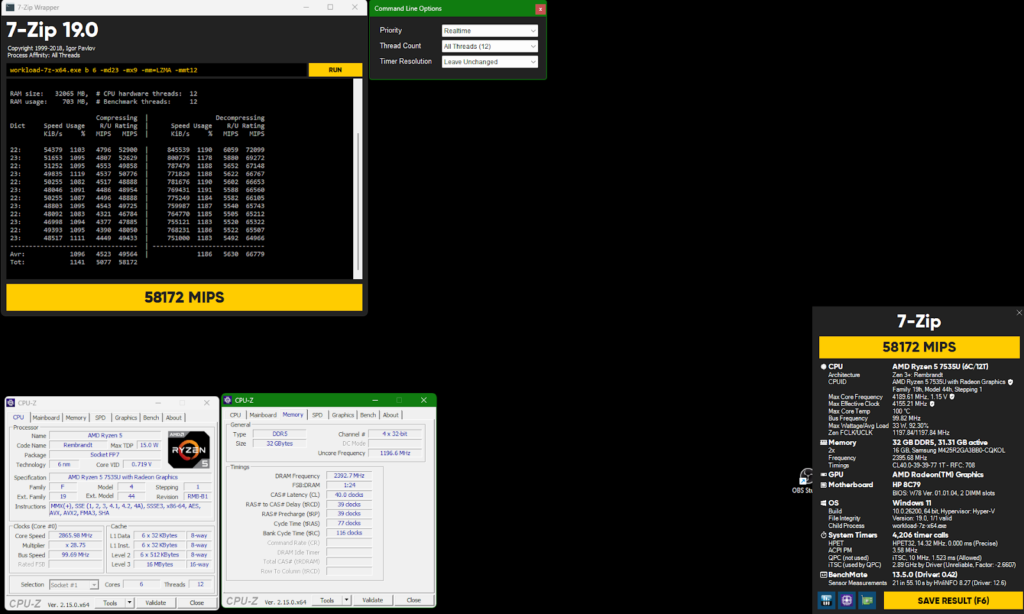Open the Timer Resolution dropdown
Image resolution: width=1024 pixels, height=614 pixels.
490,61
